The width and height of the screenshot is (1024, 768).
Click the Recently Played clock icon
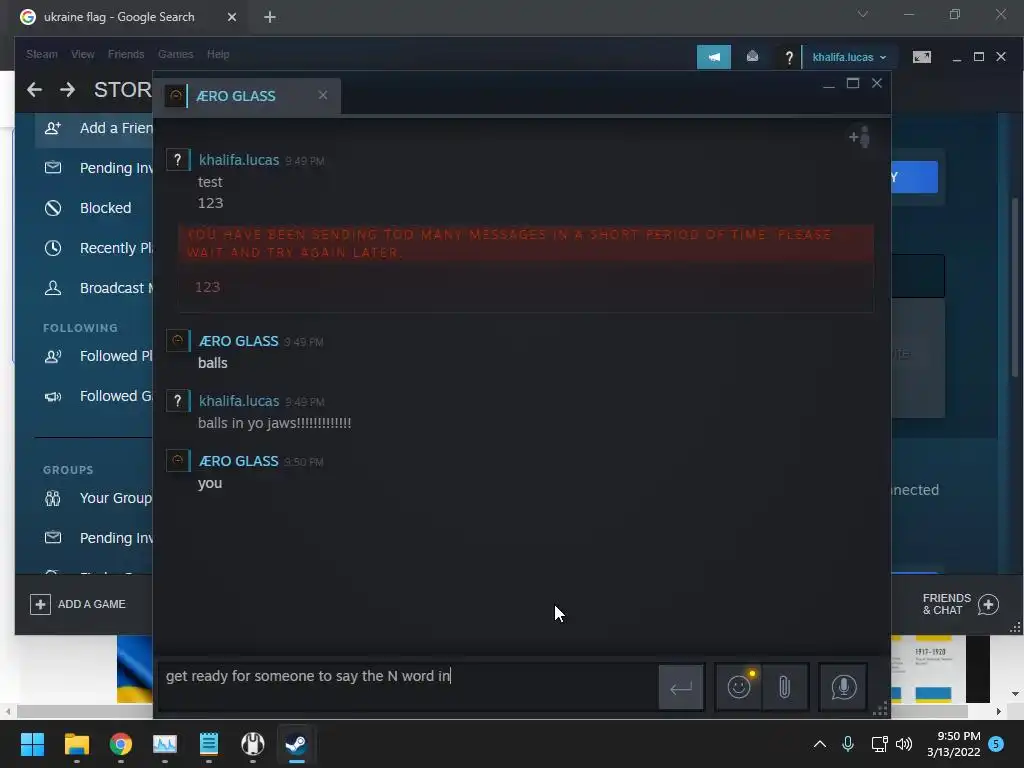pyautogui.click(x=53, y=248)
